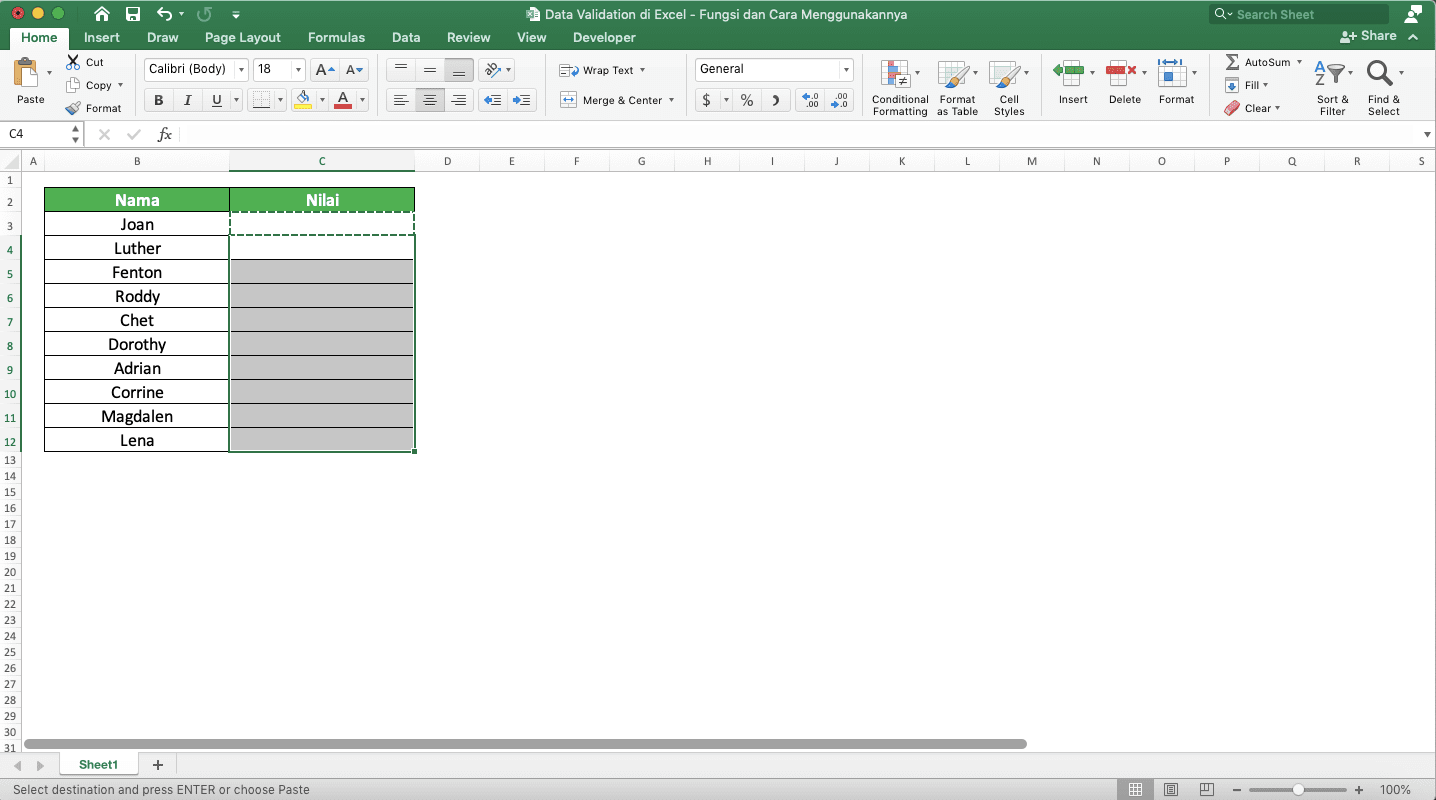Open the Insert ribbon tab
Image resolution: width=1436 pixels, height=800 pixels.
pyautogui.click(x=102, y=37)
